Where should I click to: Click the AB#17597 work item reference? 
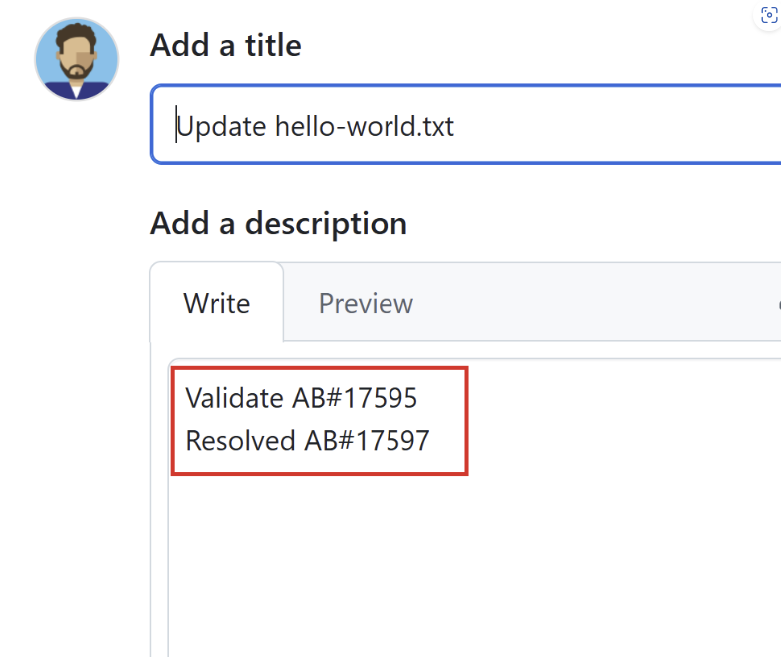pyautogui.click(x=367, y=440)
